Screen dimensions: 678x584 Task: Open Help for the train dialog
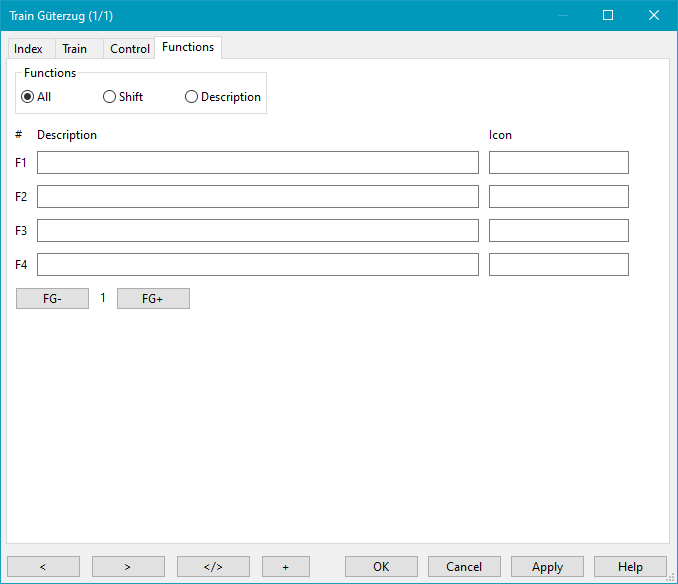(x=630, y=567)
